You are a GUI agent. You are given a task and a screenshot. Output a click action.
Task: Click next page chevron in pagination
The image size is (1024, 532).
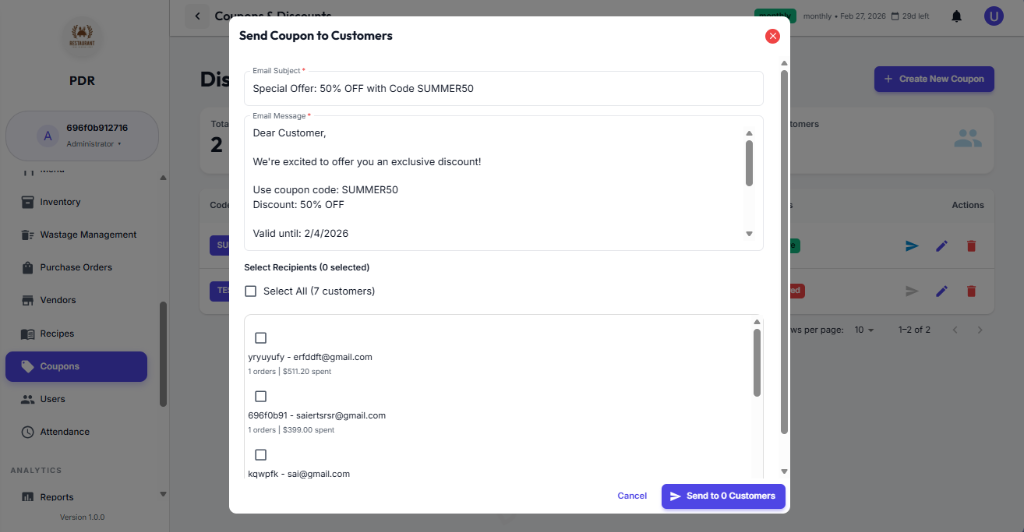[980, 330]
